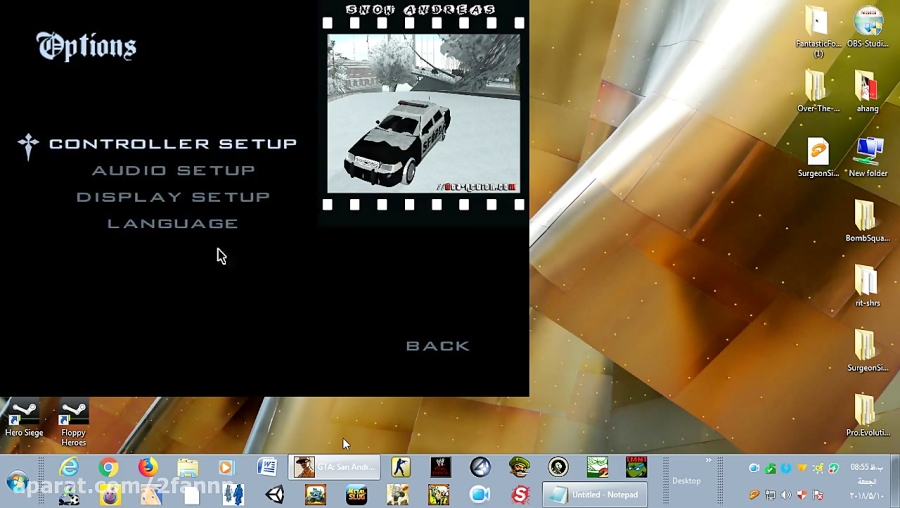900x508 pixels.
Task: Select the Pro.Evoluti... desktop folder
Action: pyautogui.click(x=867, y=416)
